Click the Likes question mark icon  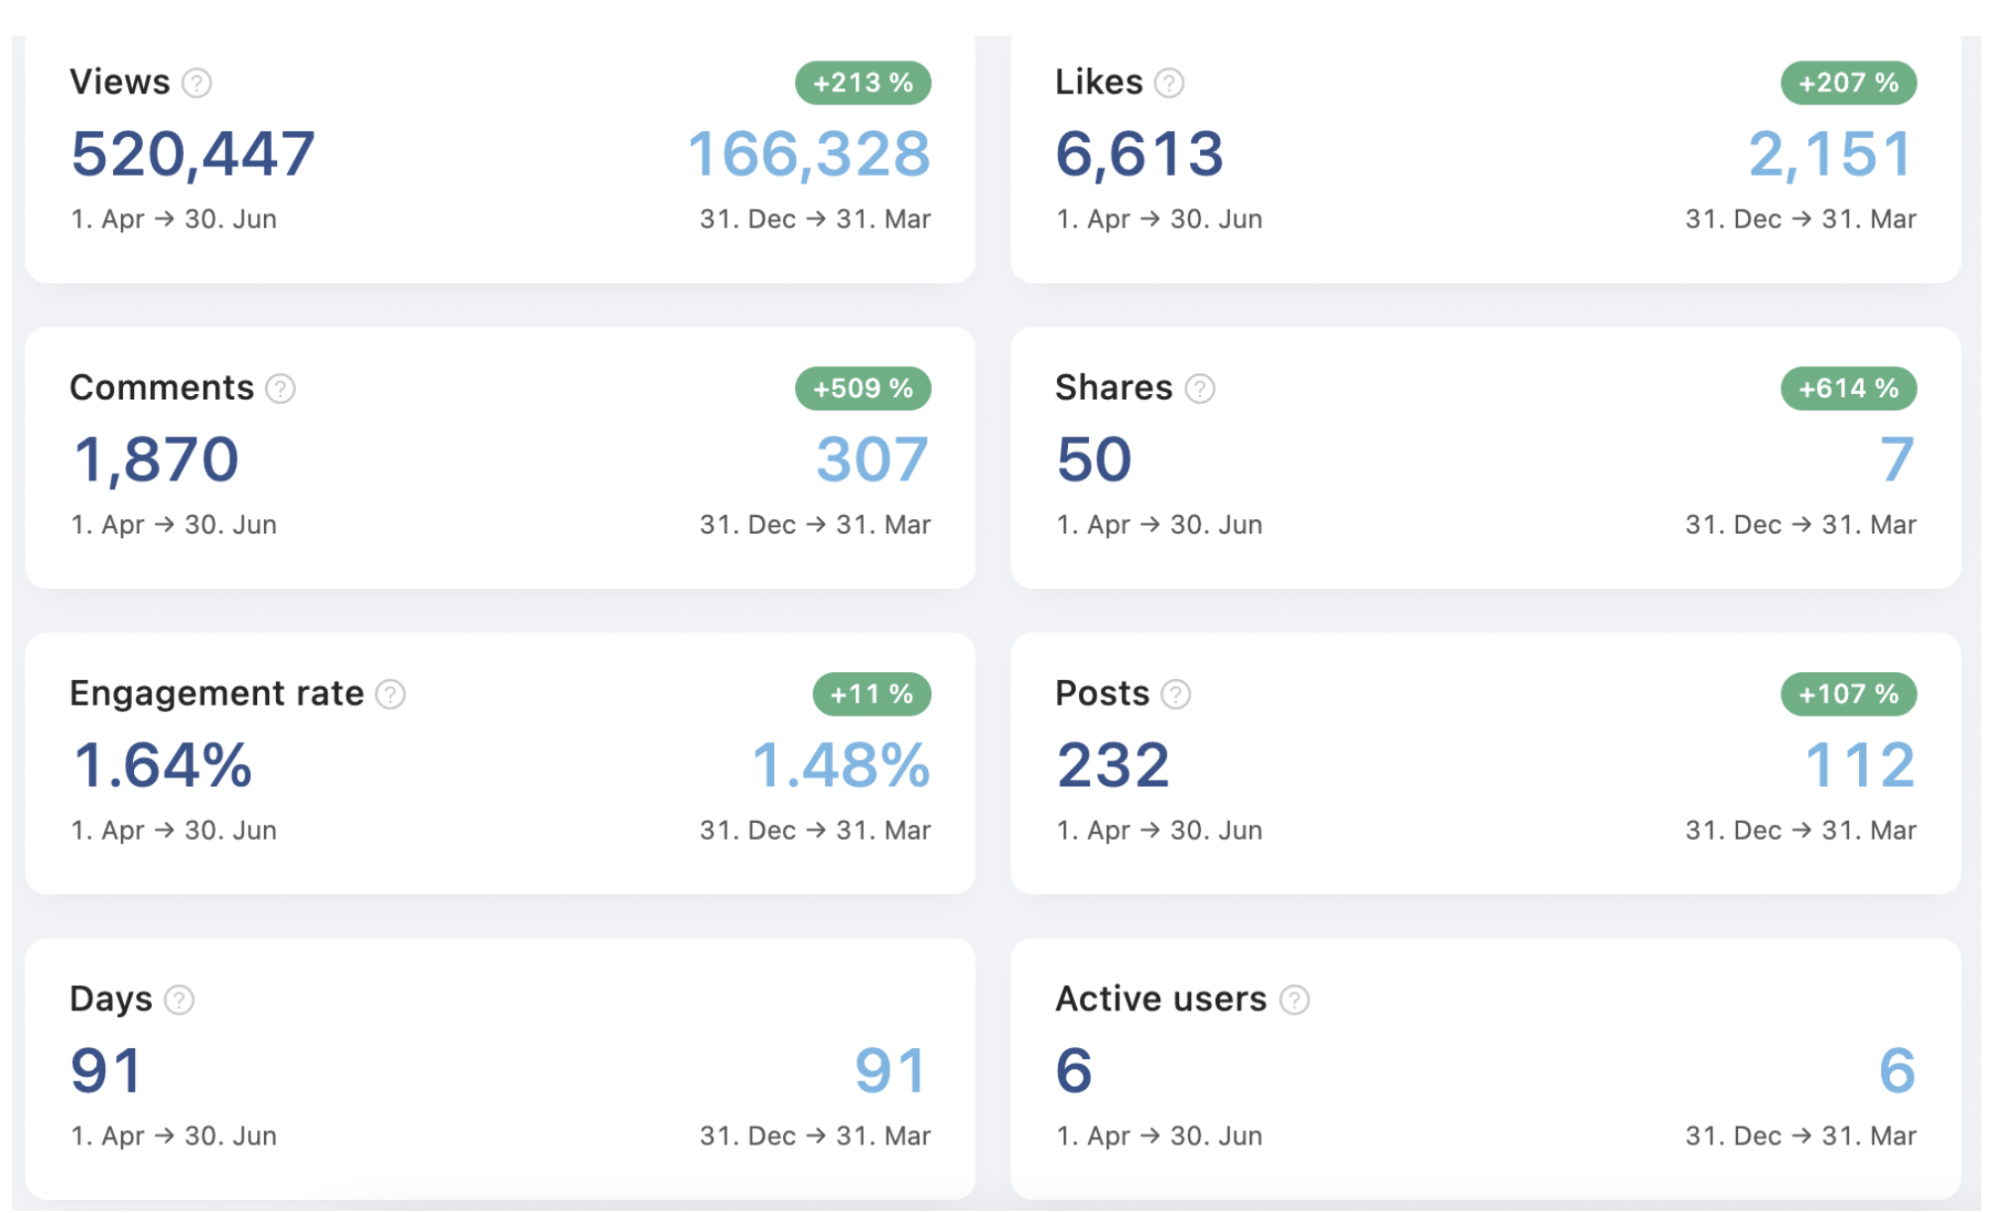tap(1168, 84)
